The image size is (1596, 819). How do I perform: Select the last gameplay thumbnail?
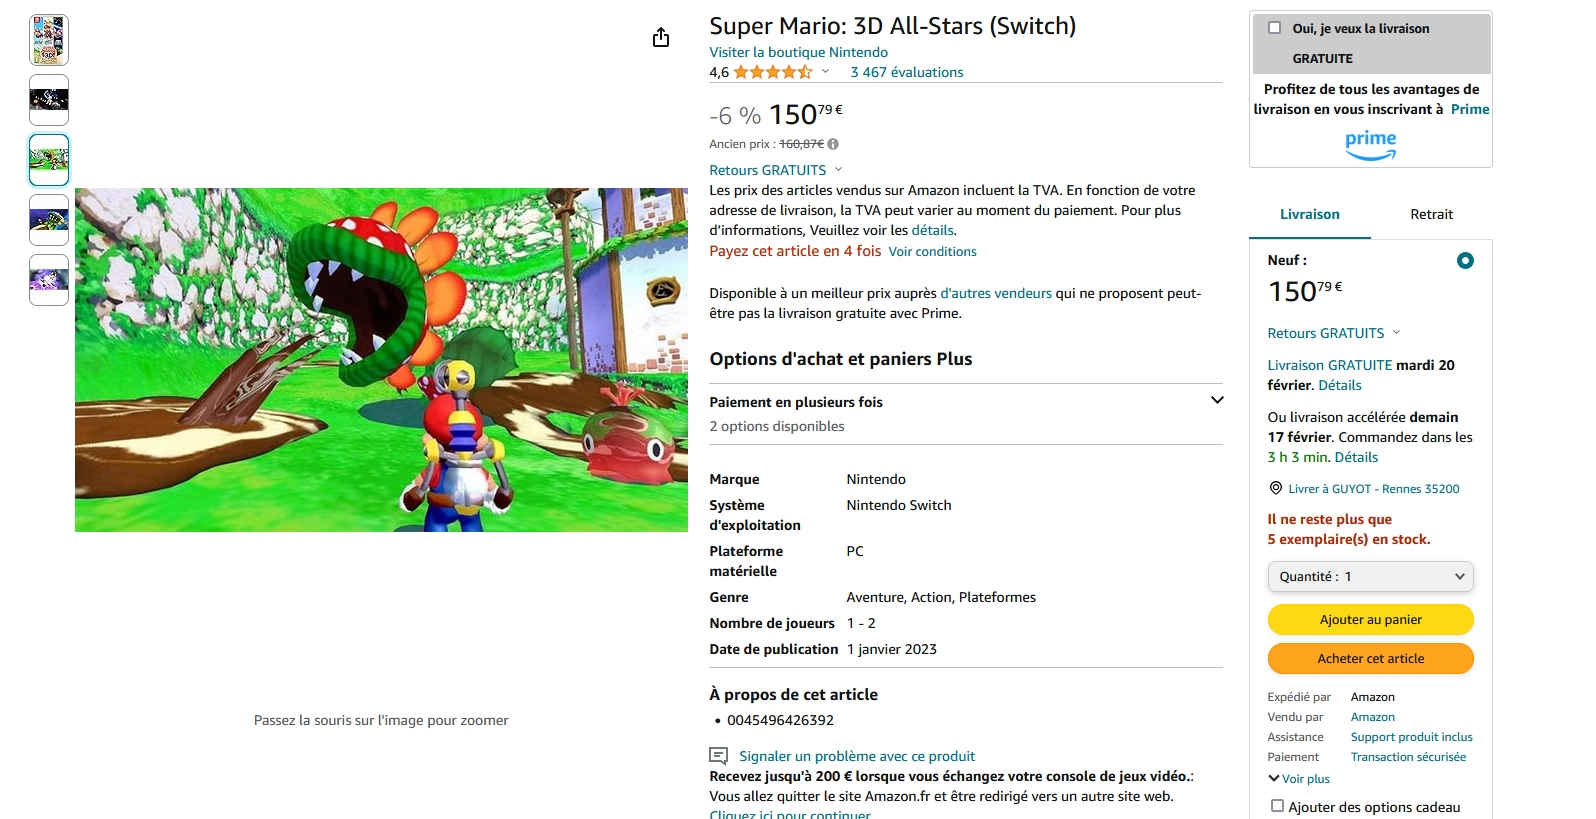49,280
